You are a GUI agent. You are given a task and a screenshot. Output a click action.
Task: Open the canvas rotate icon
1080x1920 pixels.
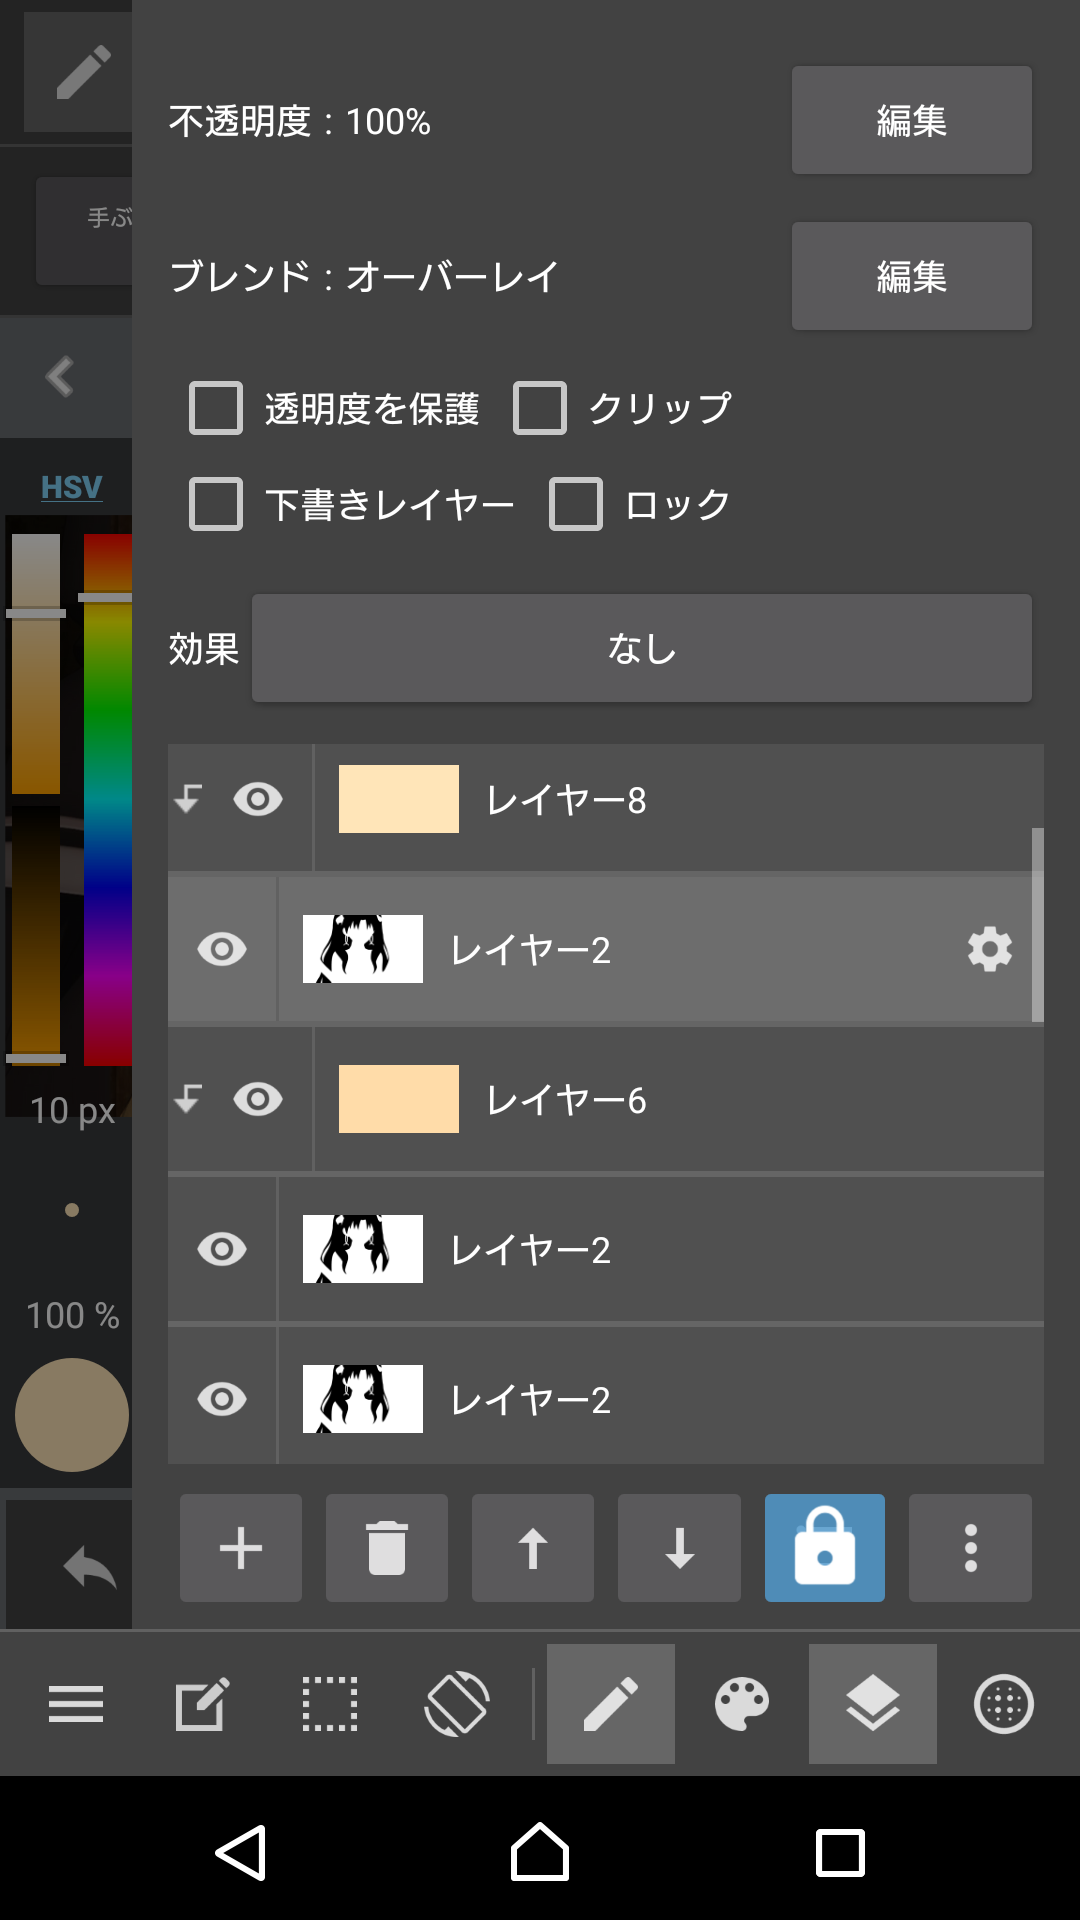457,1704
